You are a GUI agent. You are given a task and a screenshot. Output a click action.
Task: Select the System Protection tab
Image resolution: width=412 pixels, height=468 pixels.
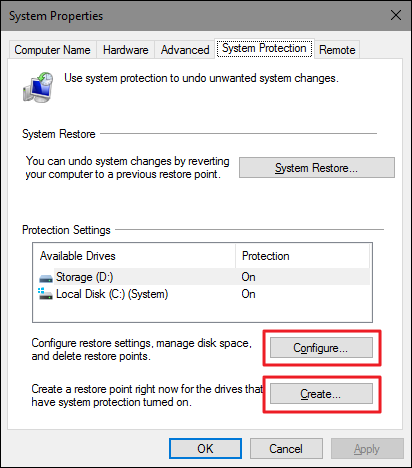click(x=264, y=48)
